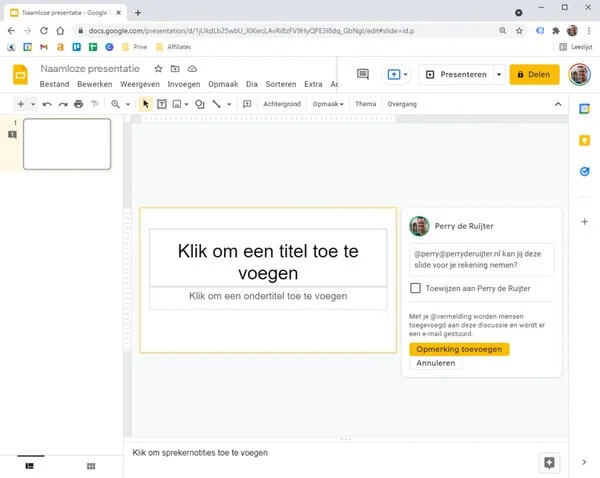This screenshot has height=478, width=600.
Task: Open the Invoegen menu
Action: tap(184, 84)
